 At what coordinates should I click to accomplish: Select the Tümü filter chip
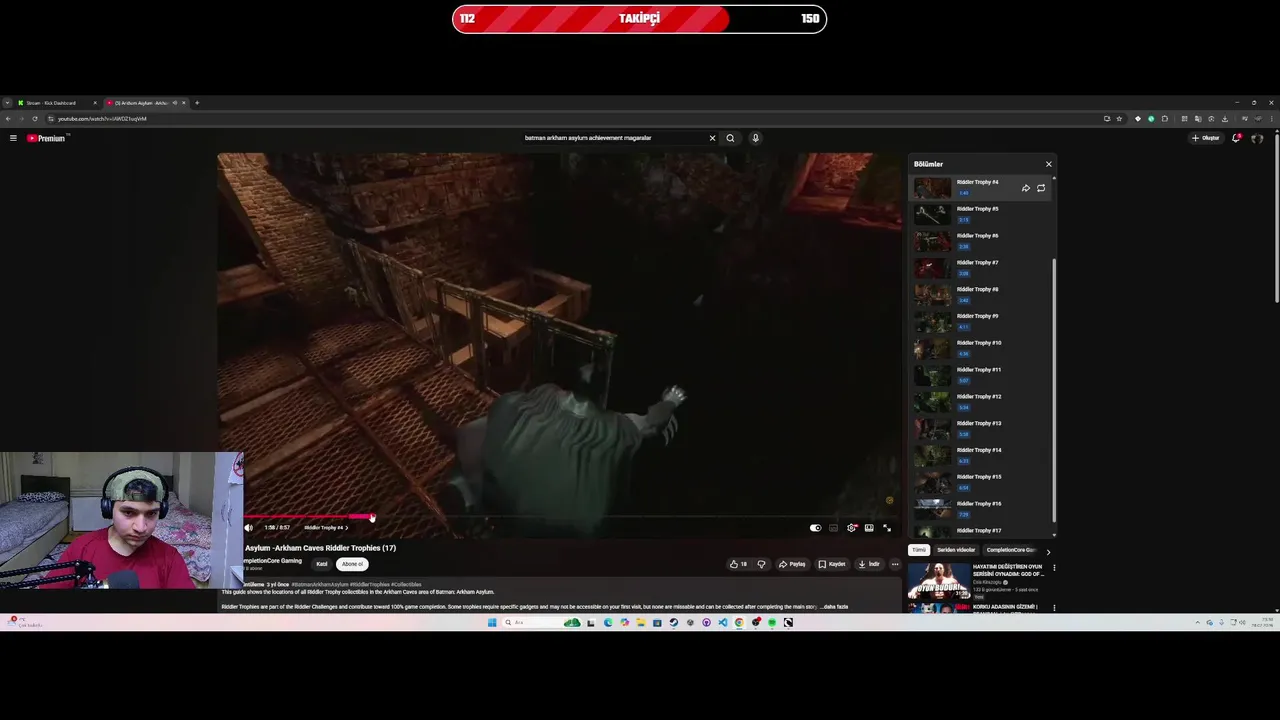click(x=919, y=550)
